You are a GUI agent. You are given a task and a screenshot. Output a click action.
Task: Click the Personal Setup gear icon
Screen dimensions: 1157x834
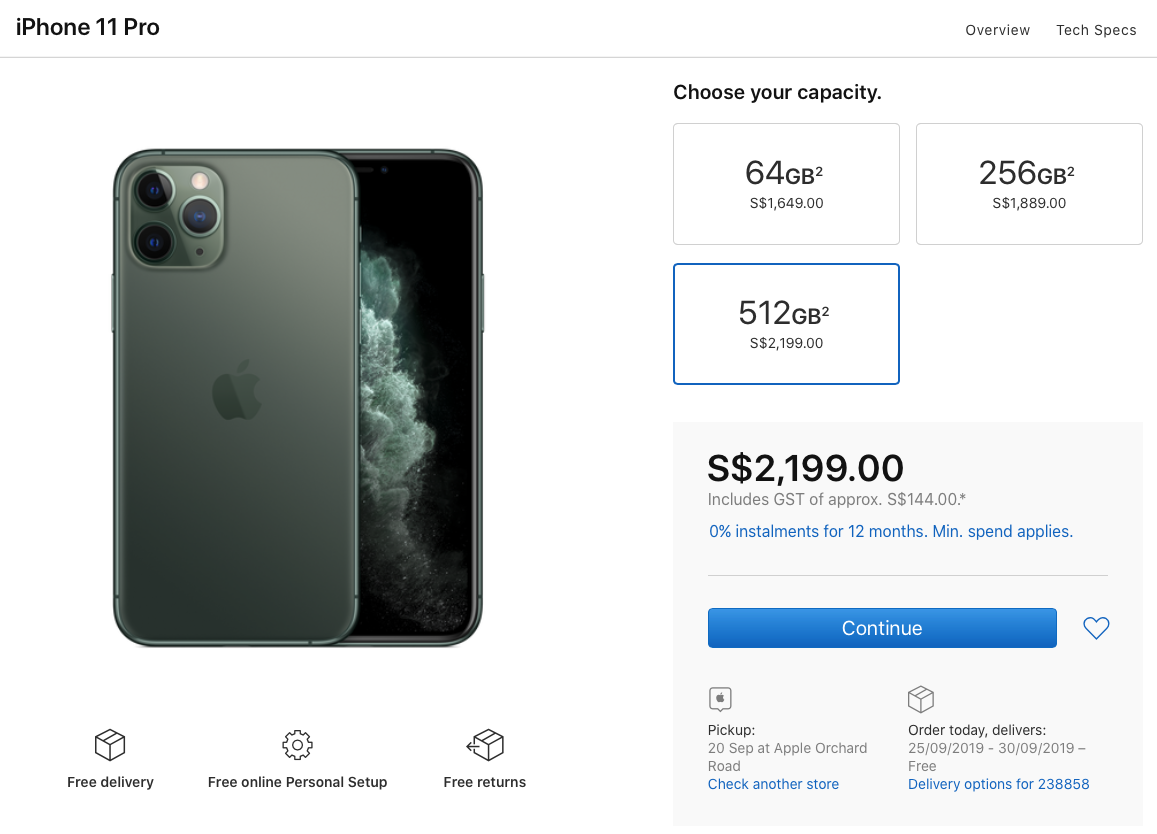point(297,745)
